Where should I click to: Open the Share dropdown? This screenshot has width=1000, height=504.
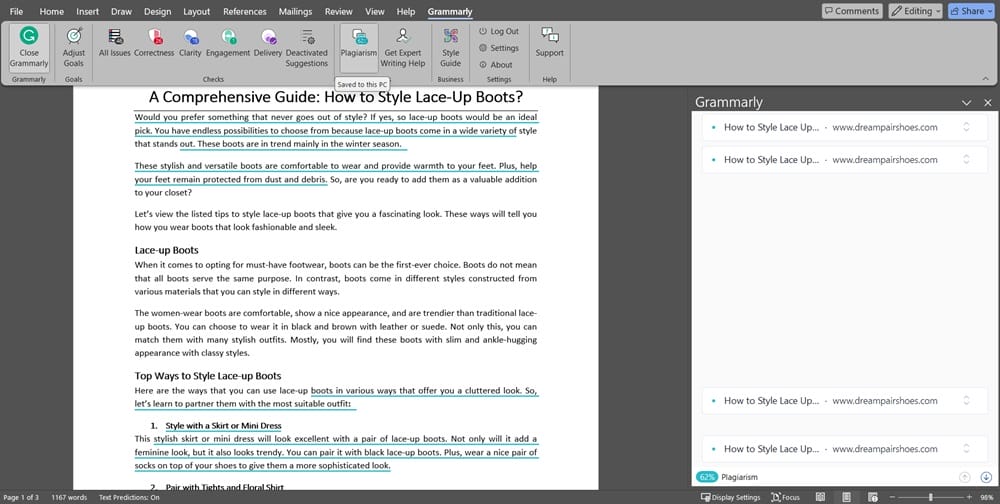[971, 11]
